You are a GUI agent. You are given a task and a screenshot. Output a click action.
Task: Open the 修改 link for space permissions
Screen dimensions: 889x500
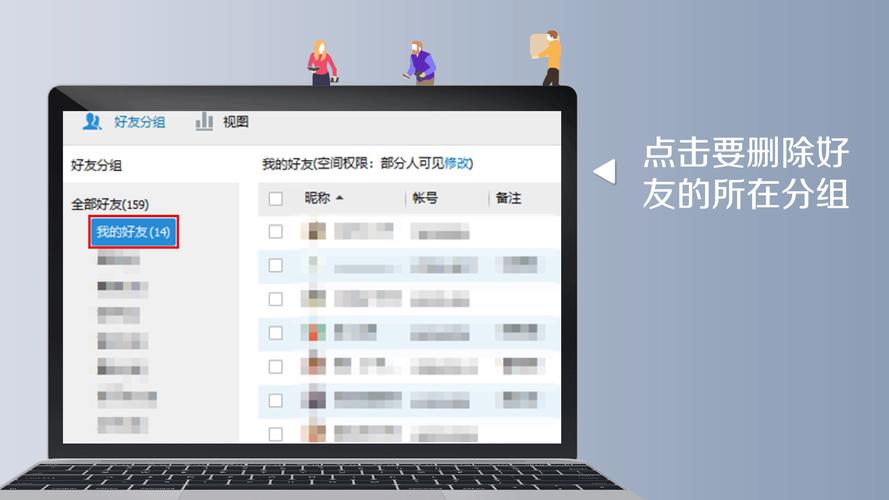point(457,163)
